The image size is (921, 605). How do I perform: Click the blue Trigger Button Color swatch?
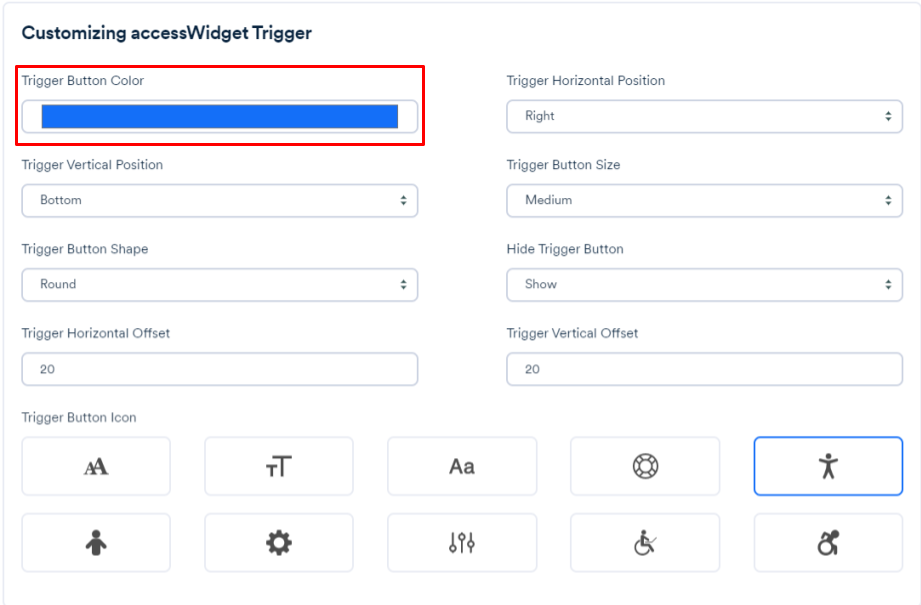[x=220, y=117]
